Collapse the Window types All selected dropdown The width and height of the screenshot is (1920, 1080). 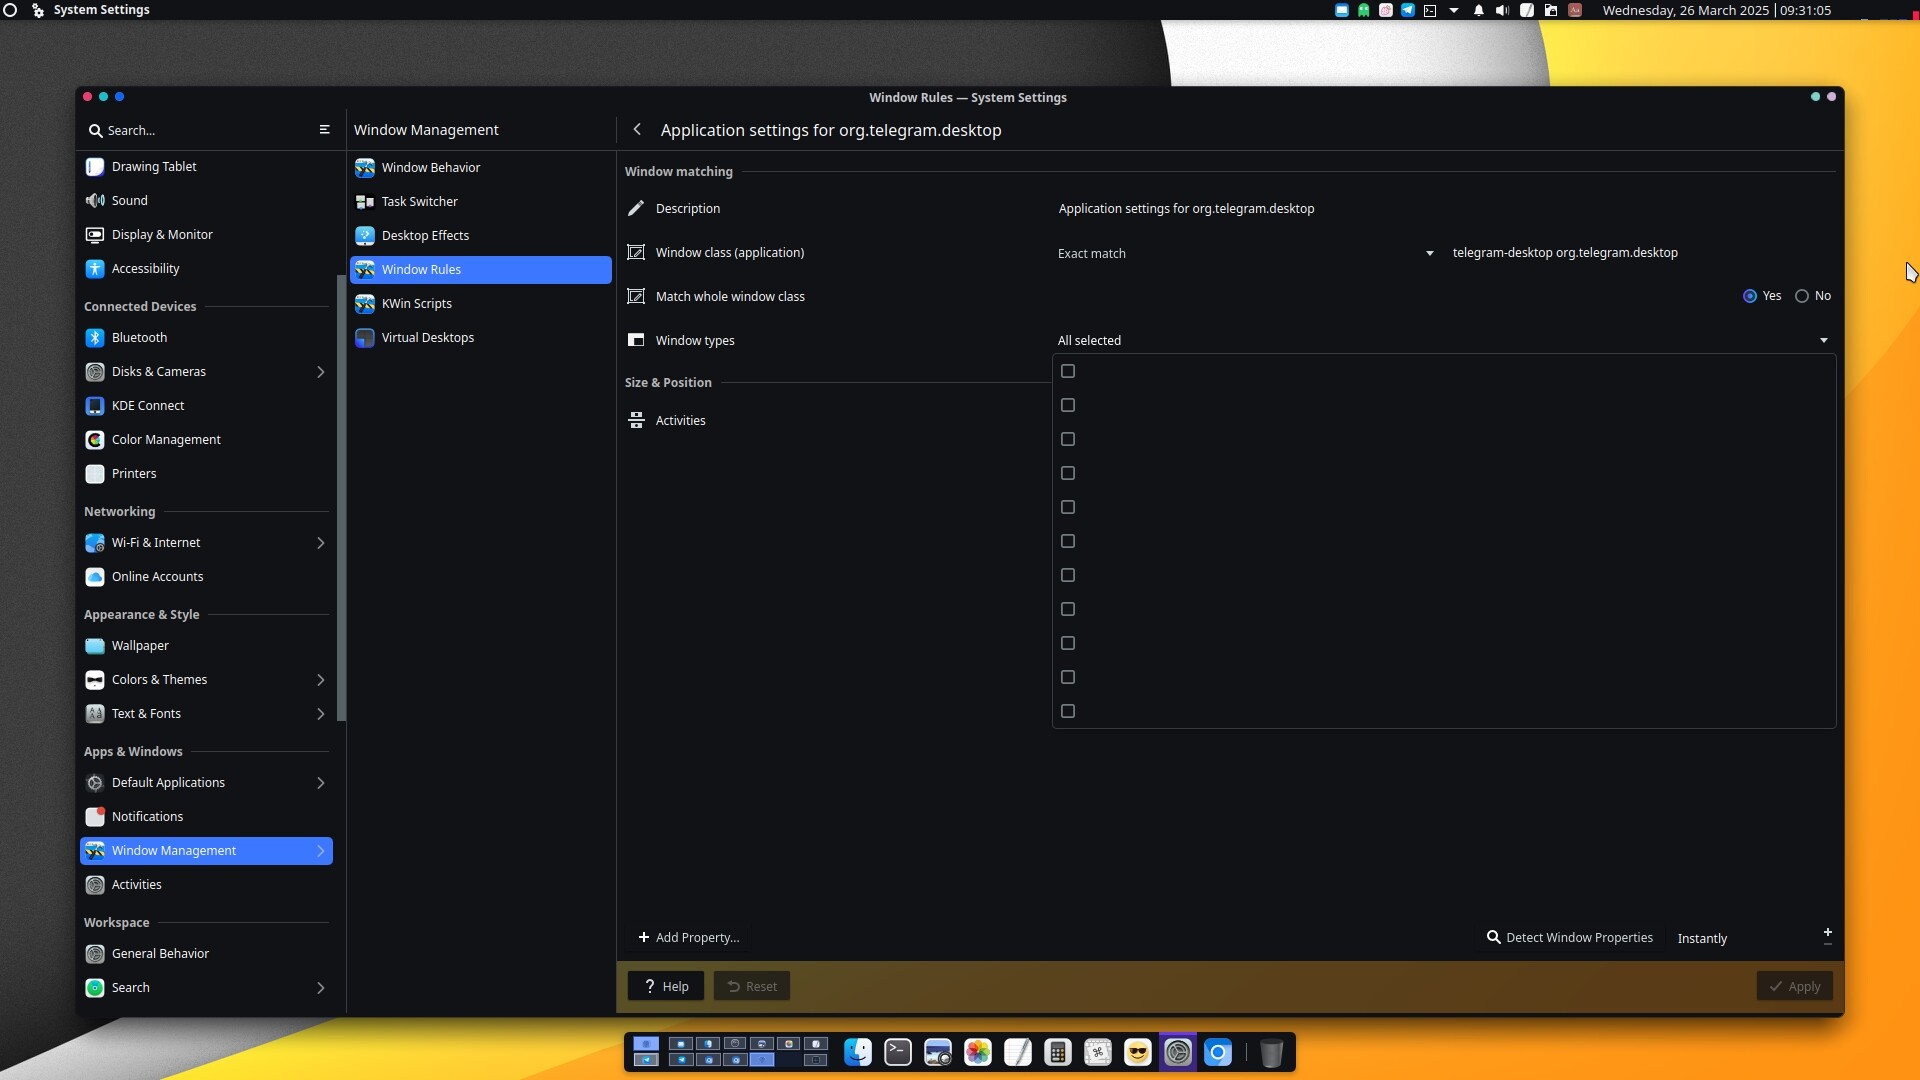click(x=1443, y=340)
